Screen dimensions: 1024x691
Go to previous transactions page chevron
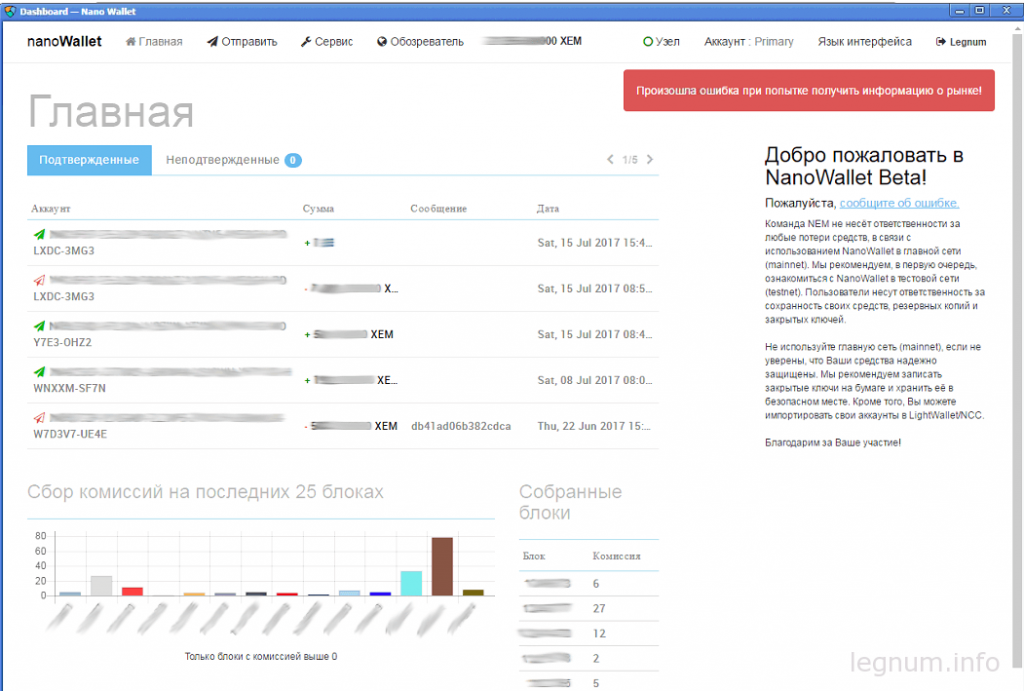[610, 159]
